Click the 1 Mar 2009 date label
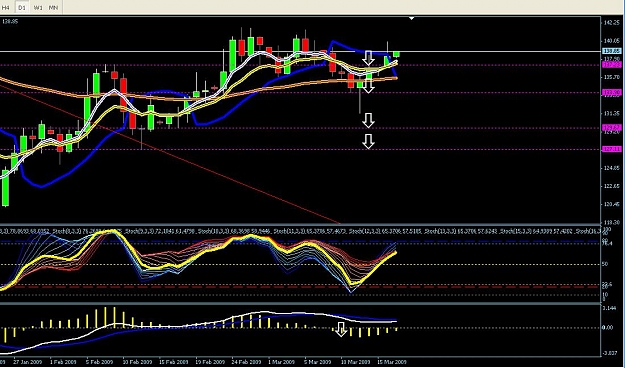The image size is (625, 368). pos(282,362)
